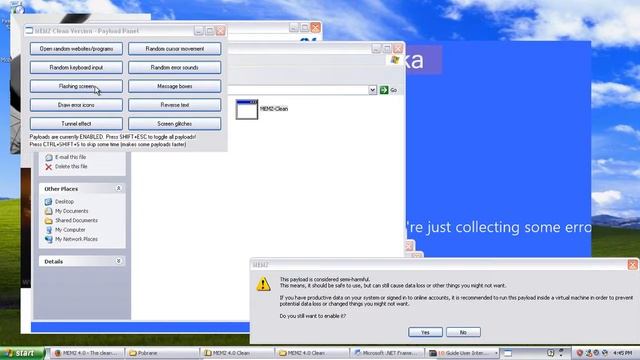The image size is (640, 360).
Task: Click the yellow warning triangle icon
Action: click(x=263, y=284)
